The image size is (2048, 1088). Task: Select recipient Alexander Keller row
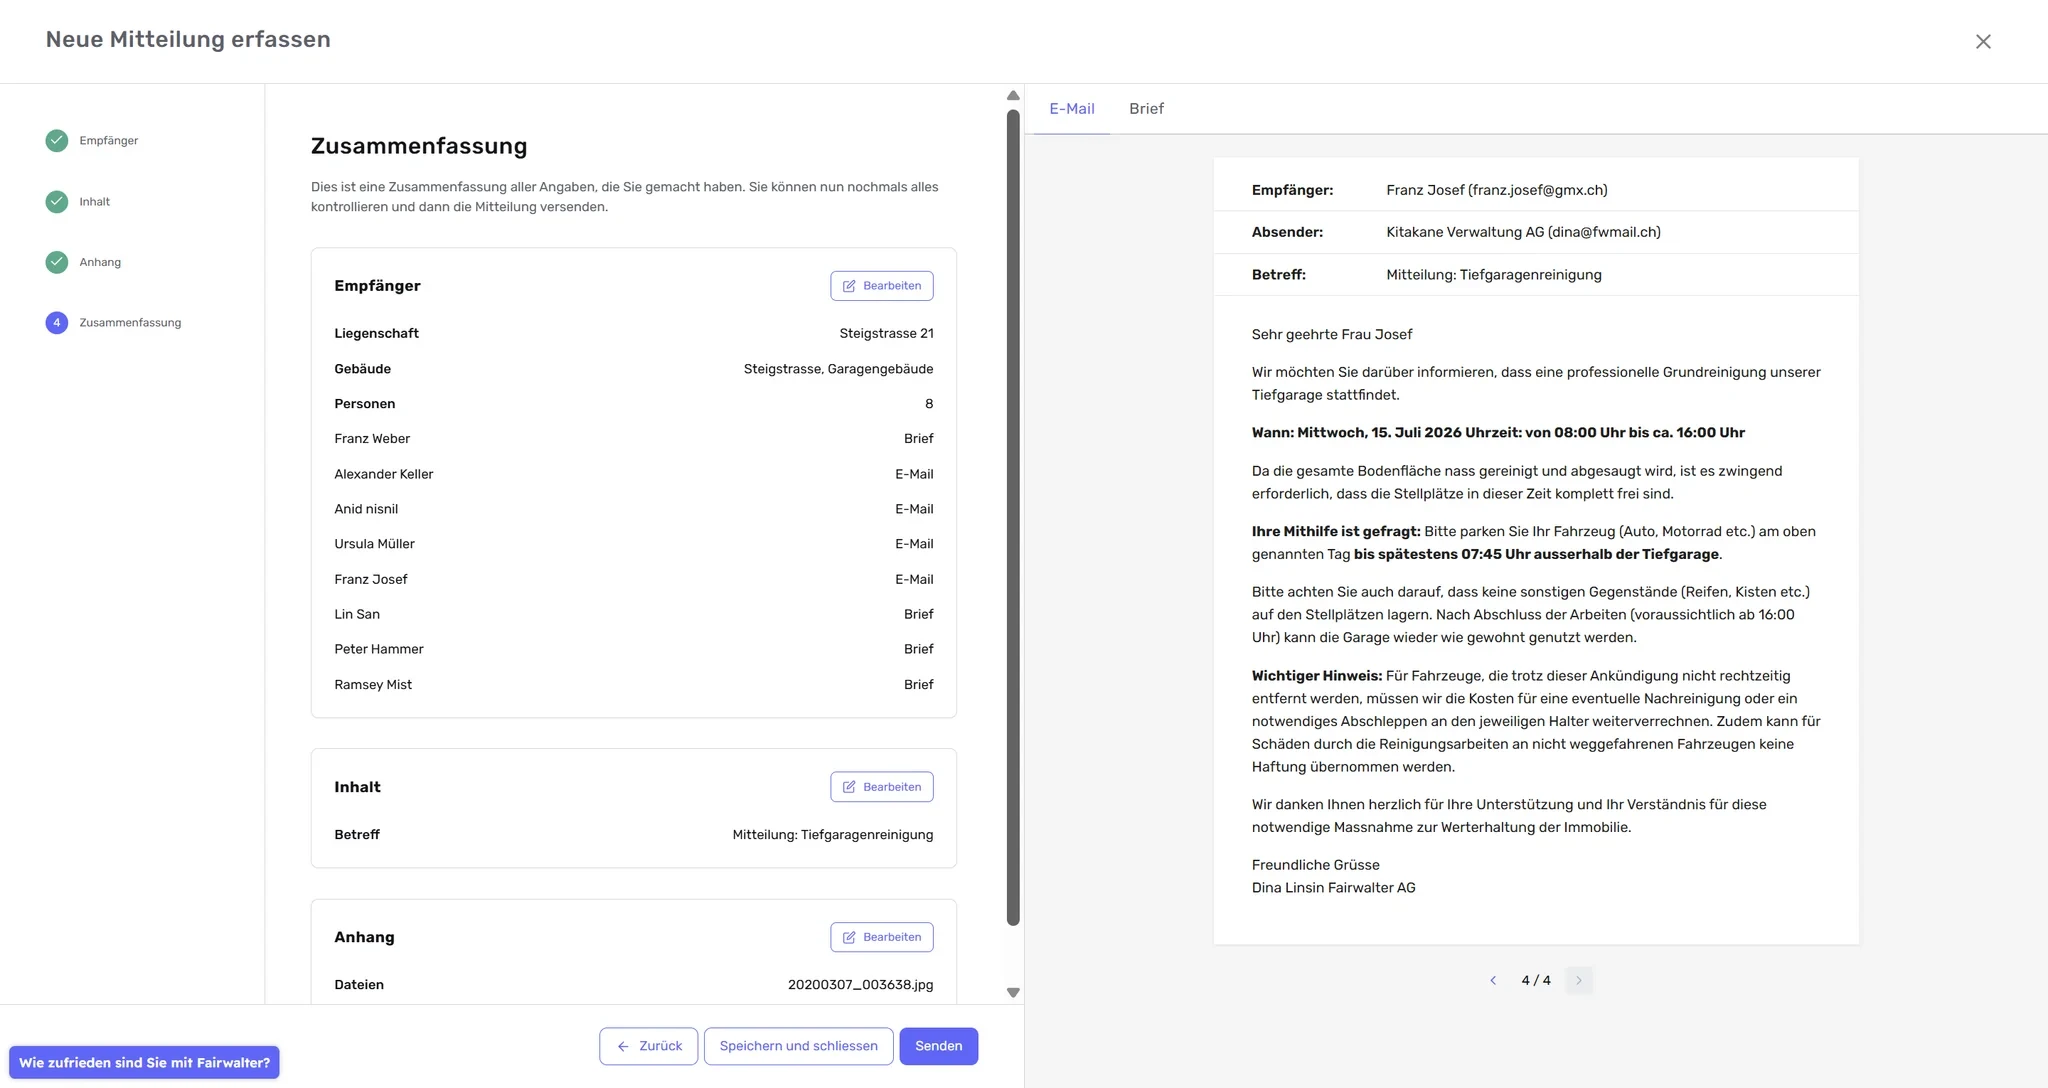(634, 474)
